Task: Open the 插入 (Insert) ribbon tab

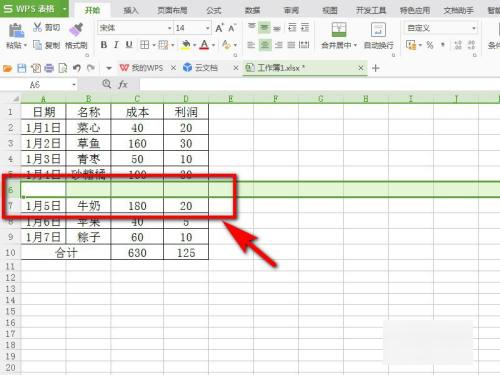Action: coord(131,10)
